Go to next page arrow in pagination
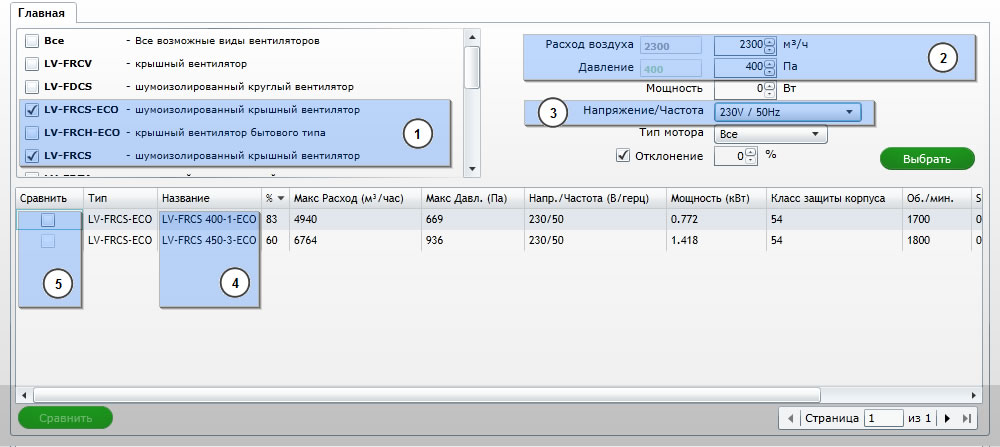The width and height of the screenshot is (1000, 447). click(x=947, y=418)
